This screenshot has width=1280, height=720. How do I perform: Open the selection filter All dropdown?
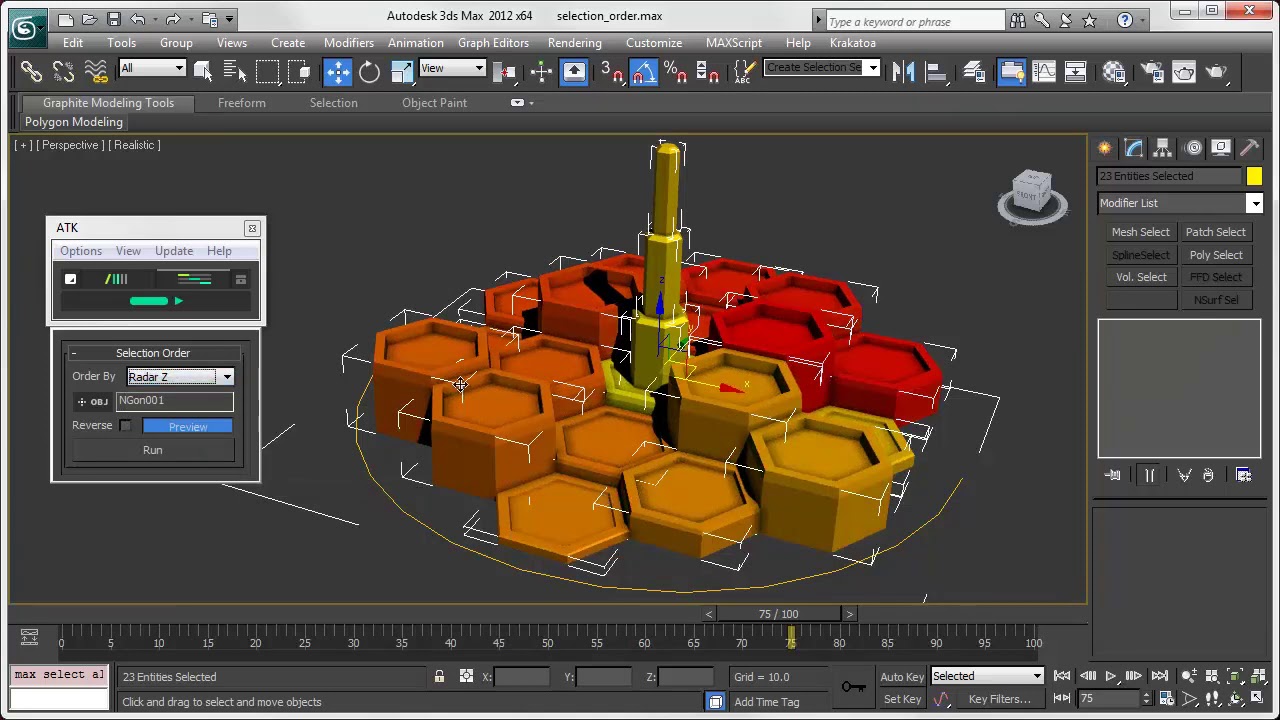179,69
